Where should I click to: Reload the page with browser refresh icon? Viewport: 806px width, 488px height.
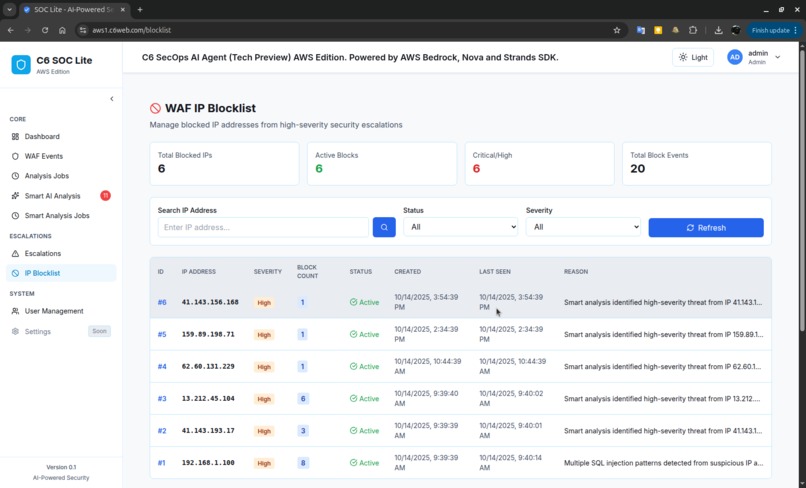(x=45, y=30)
